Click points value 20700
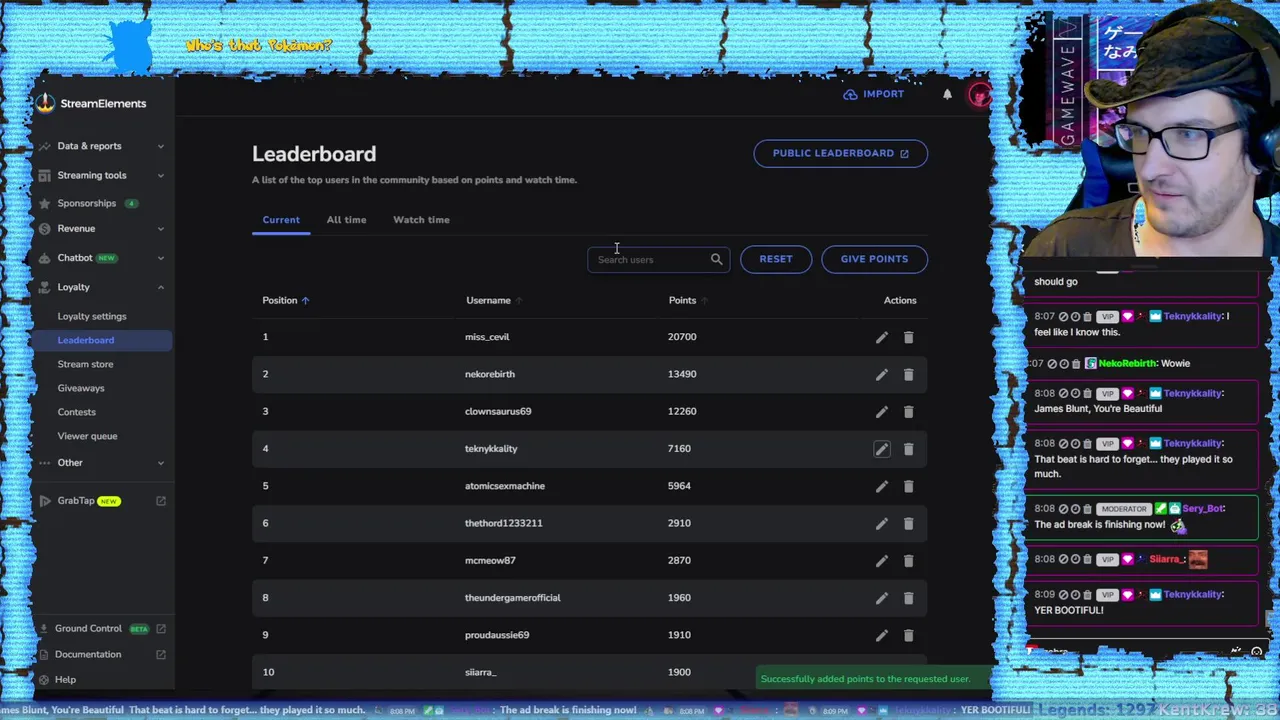Image resolution: width=1280 pixels, height=720 pixels. pyautogui.click(x=682, y=337)
